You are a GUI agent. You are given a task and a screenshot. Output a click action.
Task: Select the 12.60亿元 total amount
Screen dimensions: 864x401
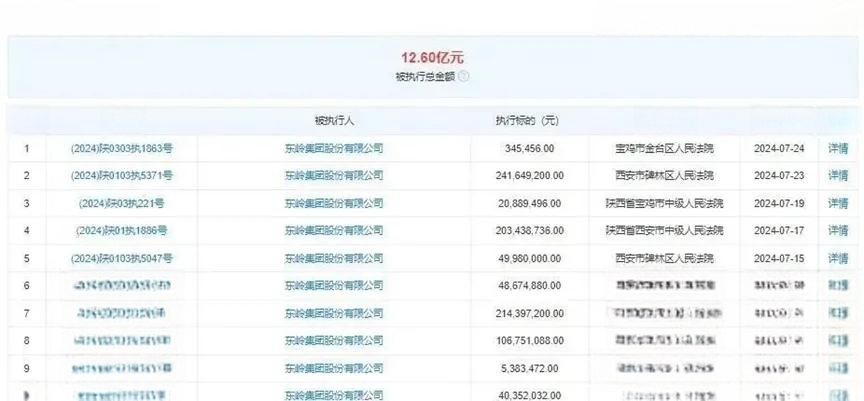pyautogui.click(x=433, y=58)
